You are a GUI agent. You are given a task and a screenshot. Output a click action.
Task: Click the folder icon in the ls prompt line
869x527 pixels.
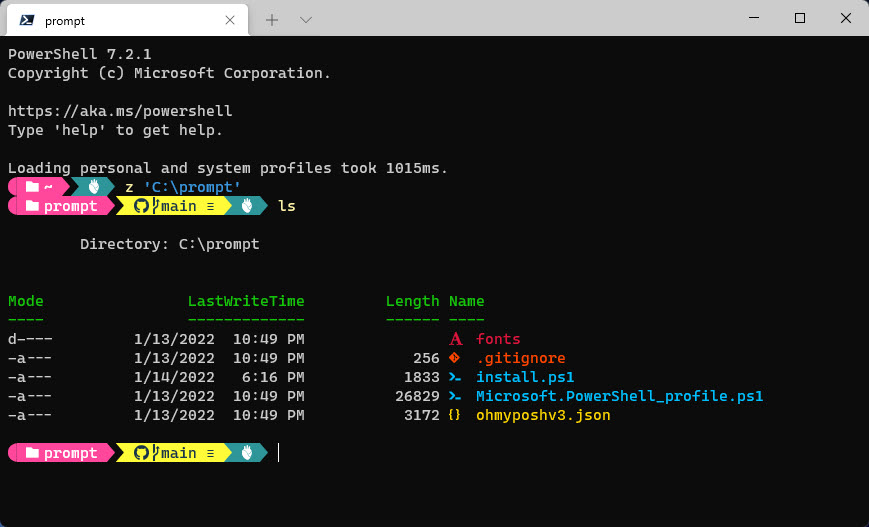(32, 206)
